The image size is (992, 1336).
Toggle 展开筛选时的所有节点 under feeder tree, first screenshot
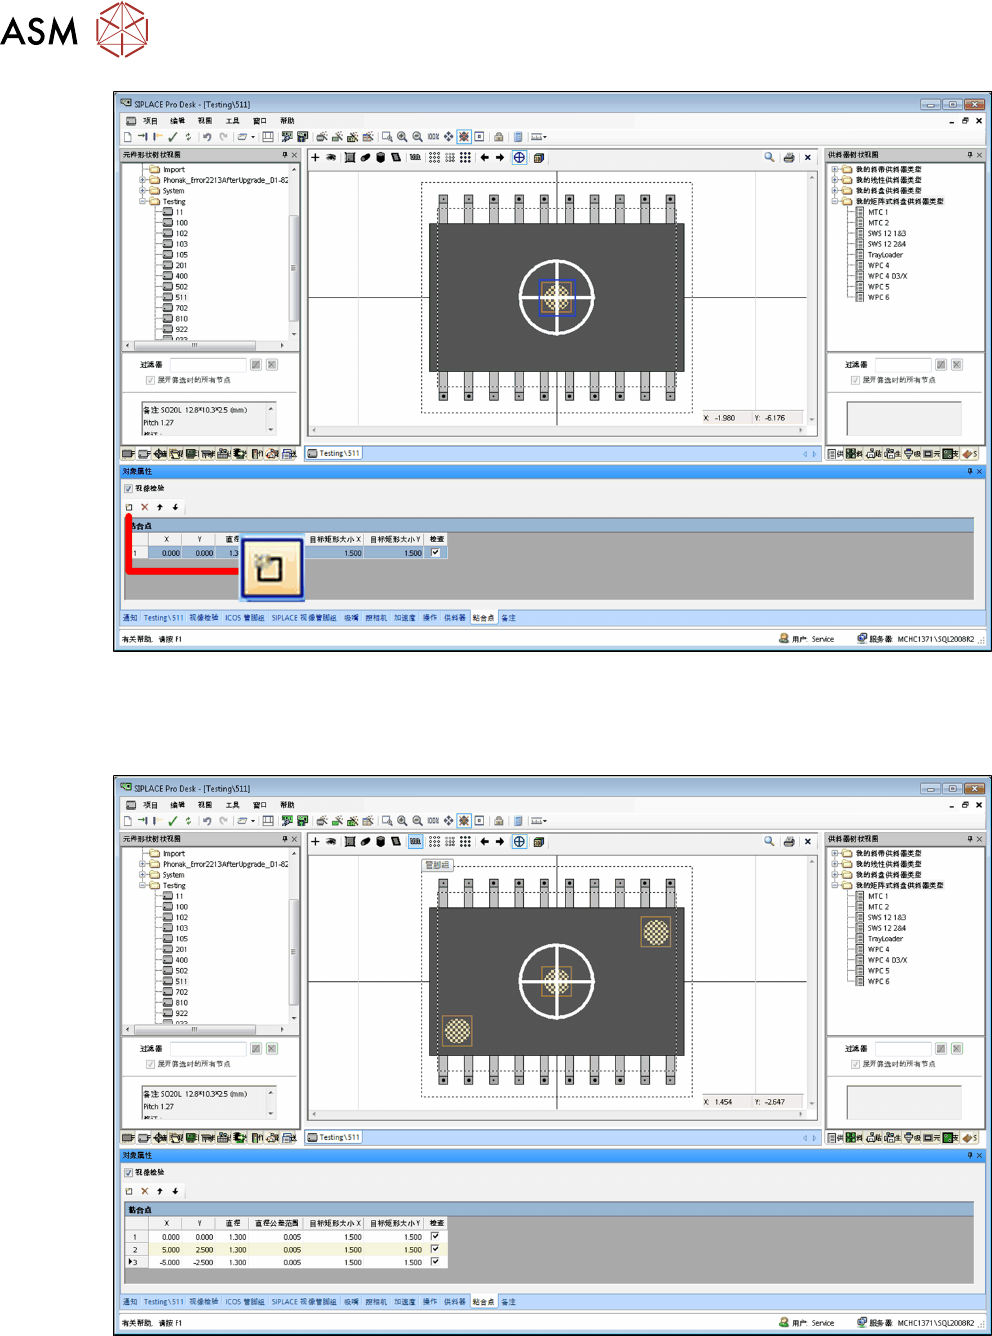(855, 380)
